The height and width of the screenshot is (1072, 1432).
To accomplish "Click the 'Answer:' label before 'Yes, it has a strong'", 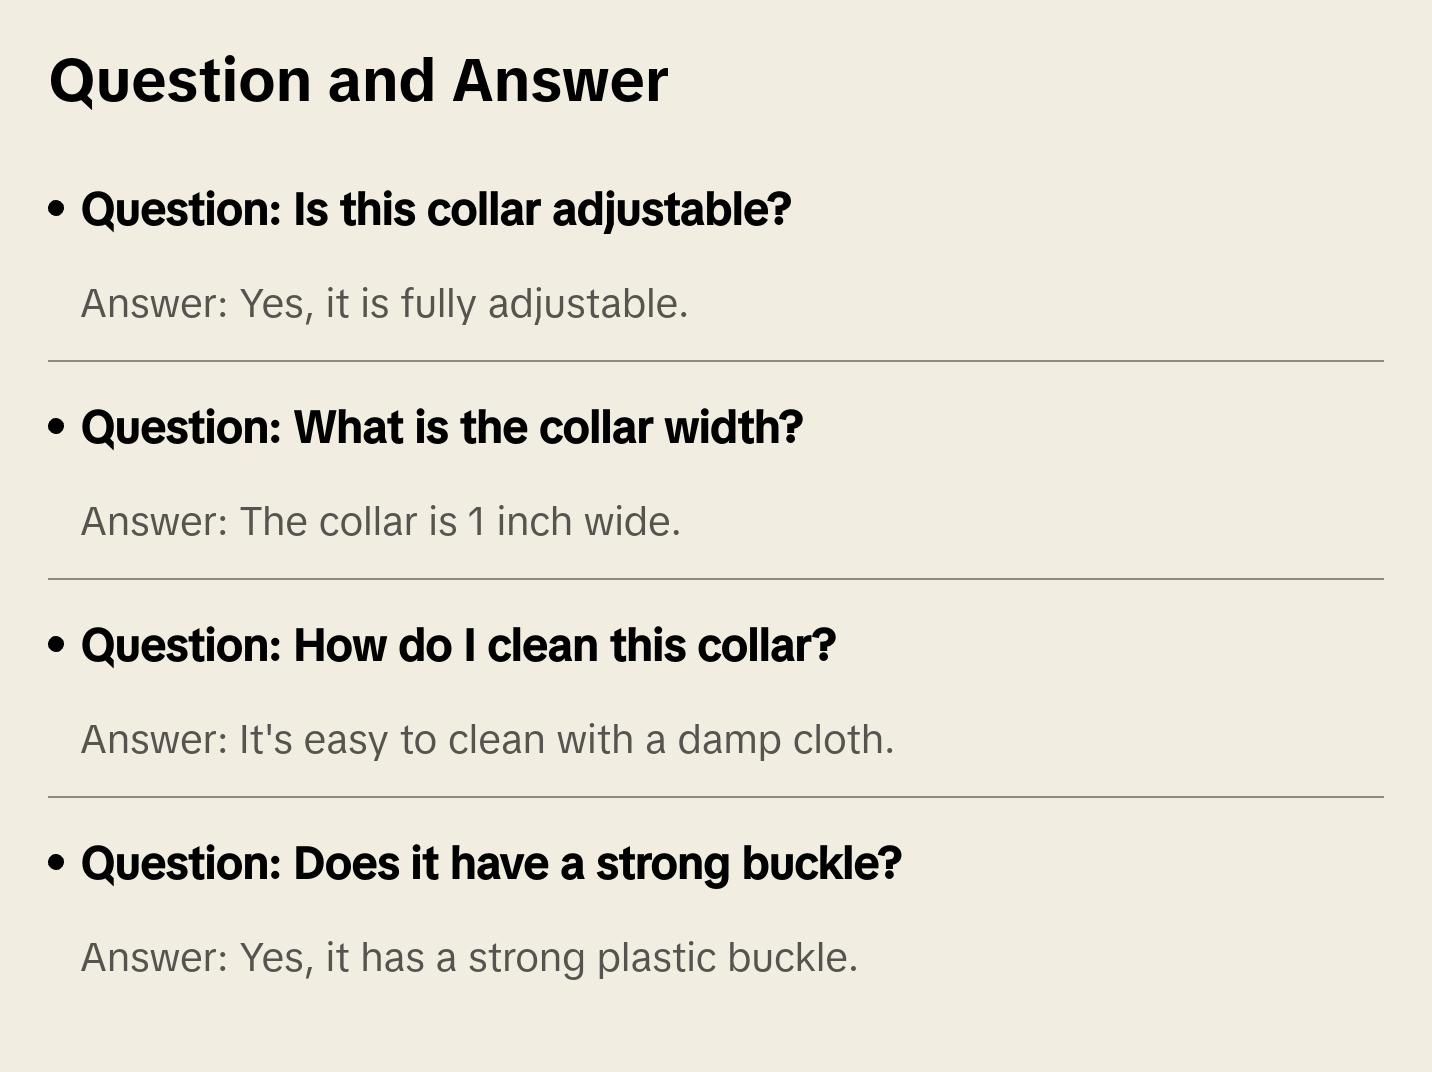I will (155, 958).
